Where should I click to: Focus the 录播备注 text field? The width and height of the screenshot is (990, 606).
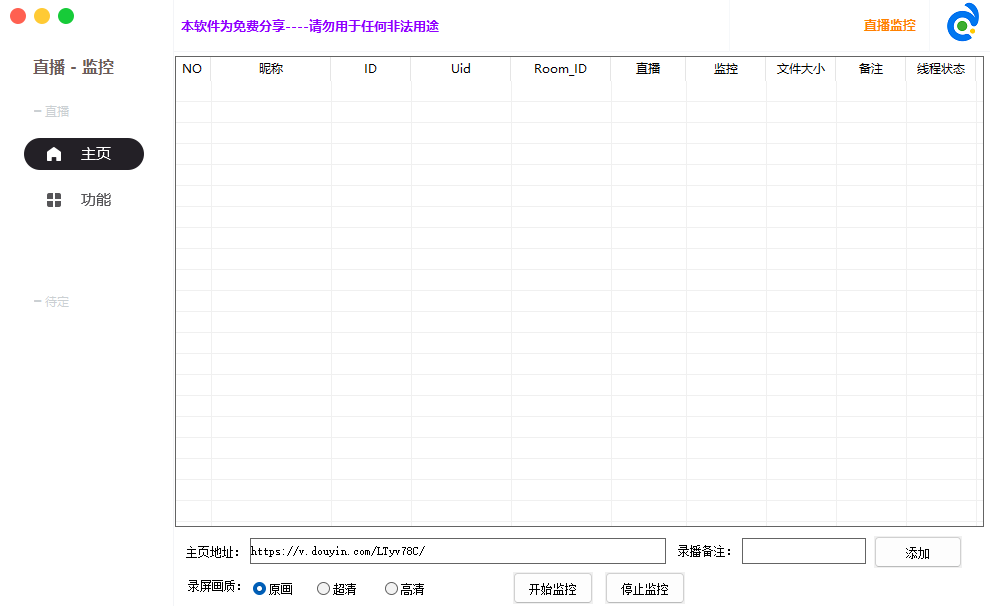[803, 551]
